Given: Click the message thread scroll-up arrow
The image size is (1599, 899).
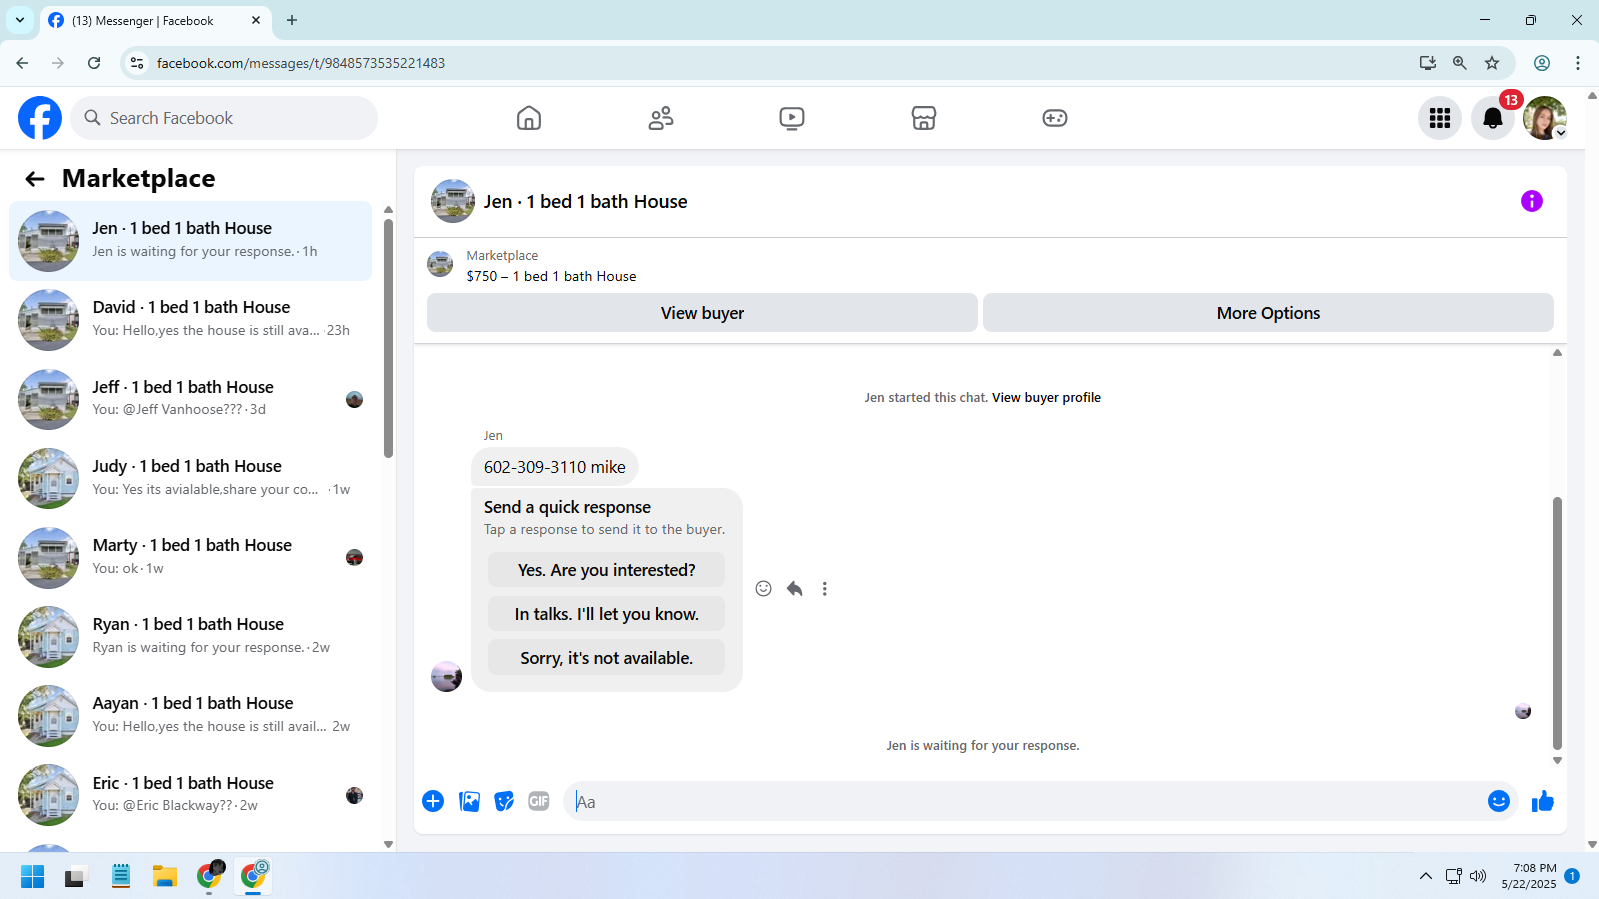Looking at the screenshot, I should pos(1557,353).
